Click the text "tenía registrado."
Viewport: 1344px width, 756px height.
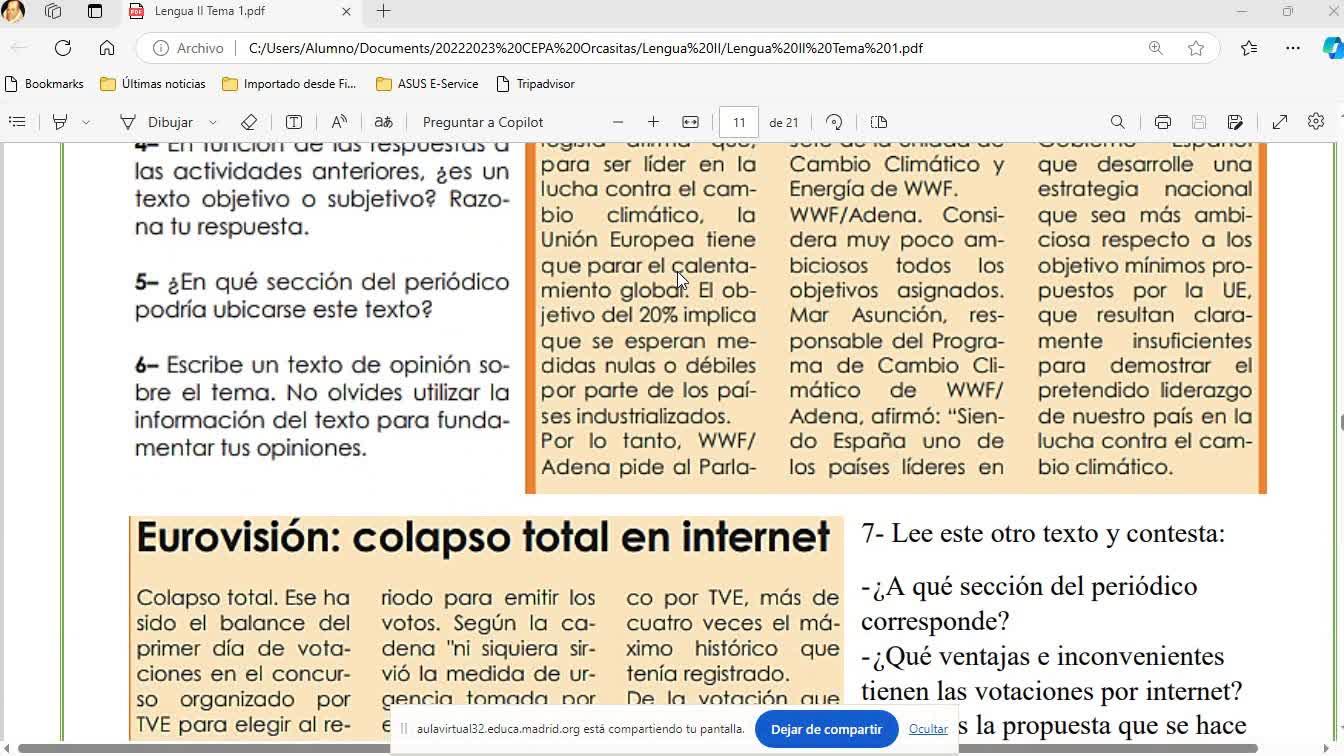tap(708, 674)
